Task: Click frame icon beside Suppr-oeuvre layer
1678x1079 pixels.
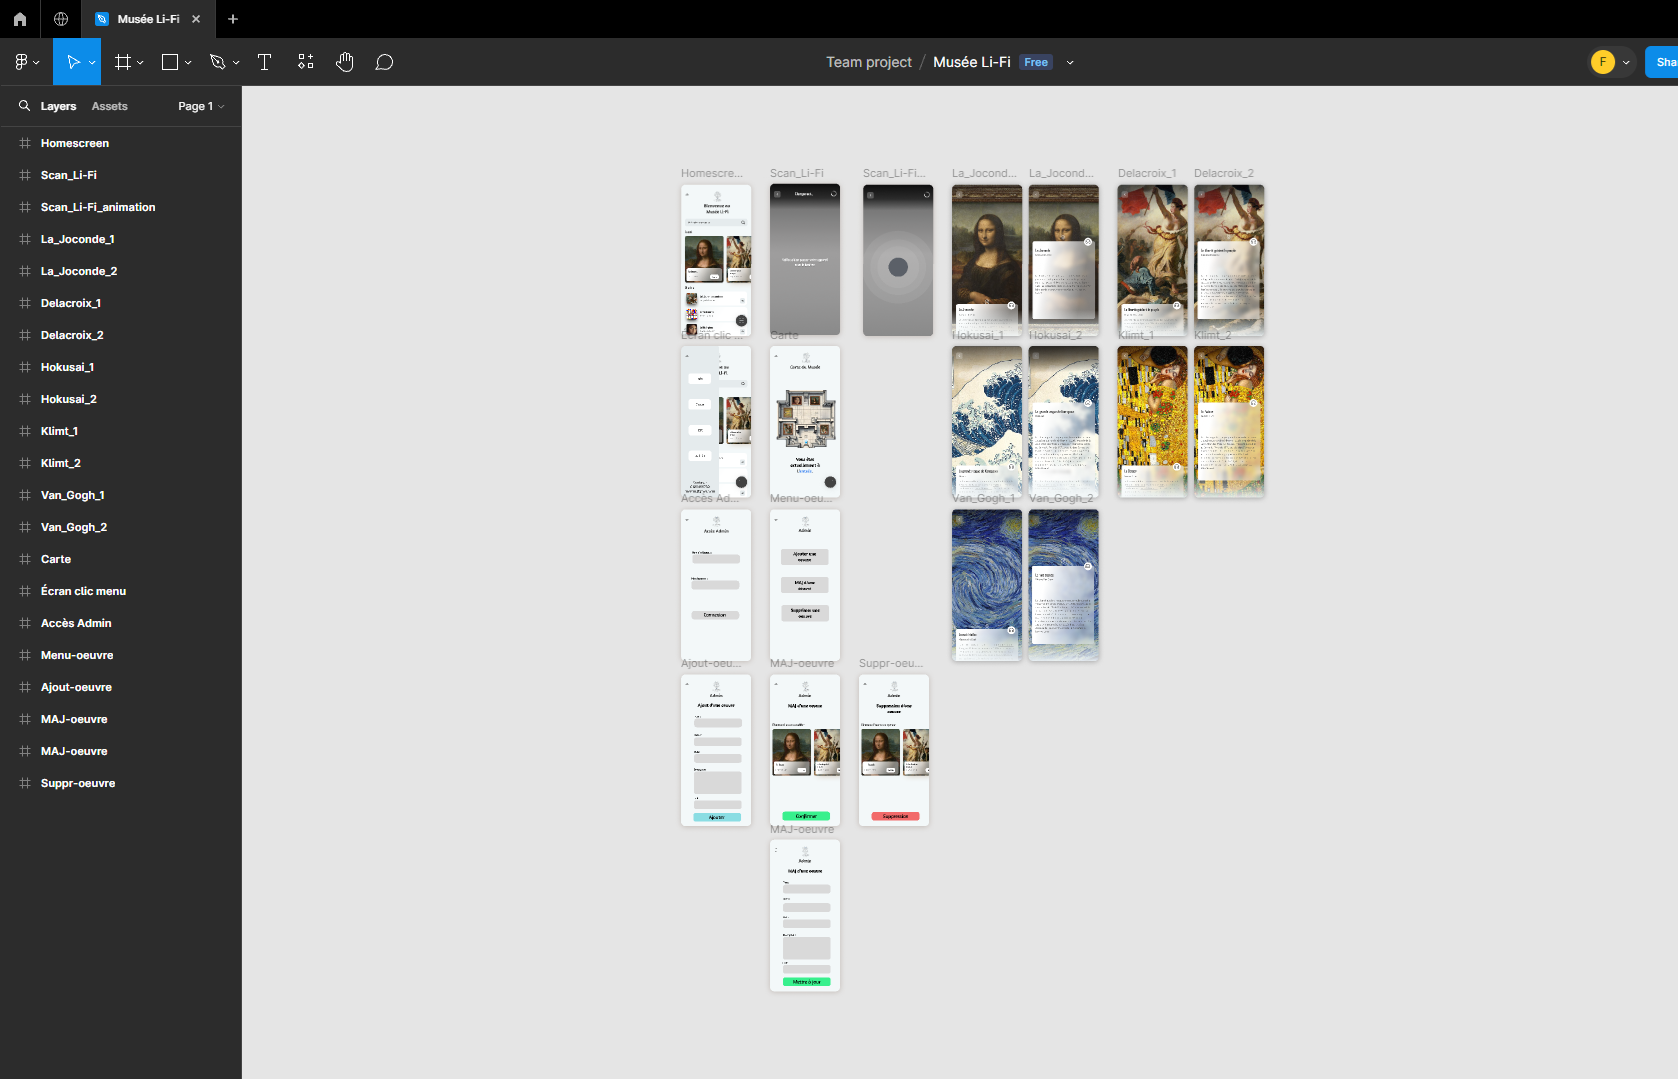Action: click(x=25, y=783)
